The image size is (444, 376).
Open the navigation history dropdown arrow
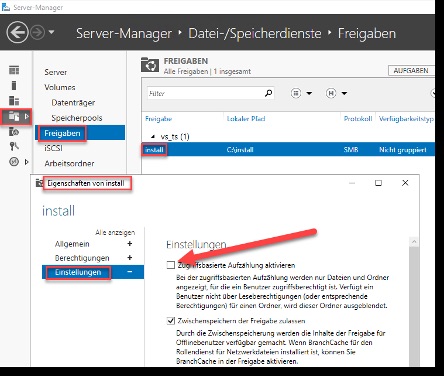click(x=51, y=32)
